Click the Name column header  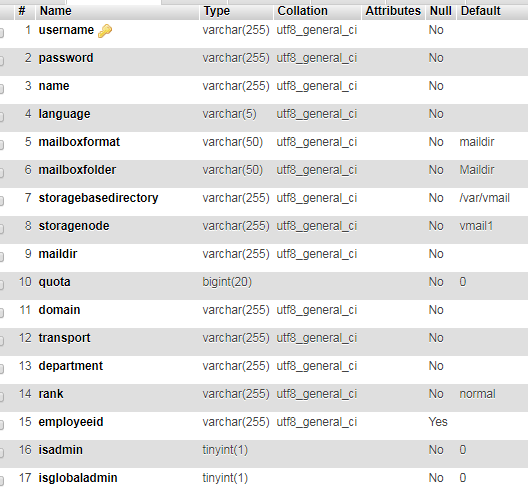(56, 11)
